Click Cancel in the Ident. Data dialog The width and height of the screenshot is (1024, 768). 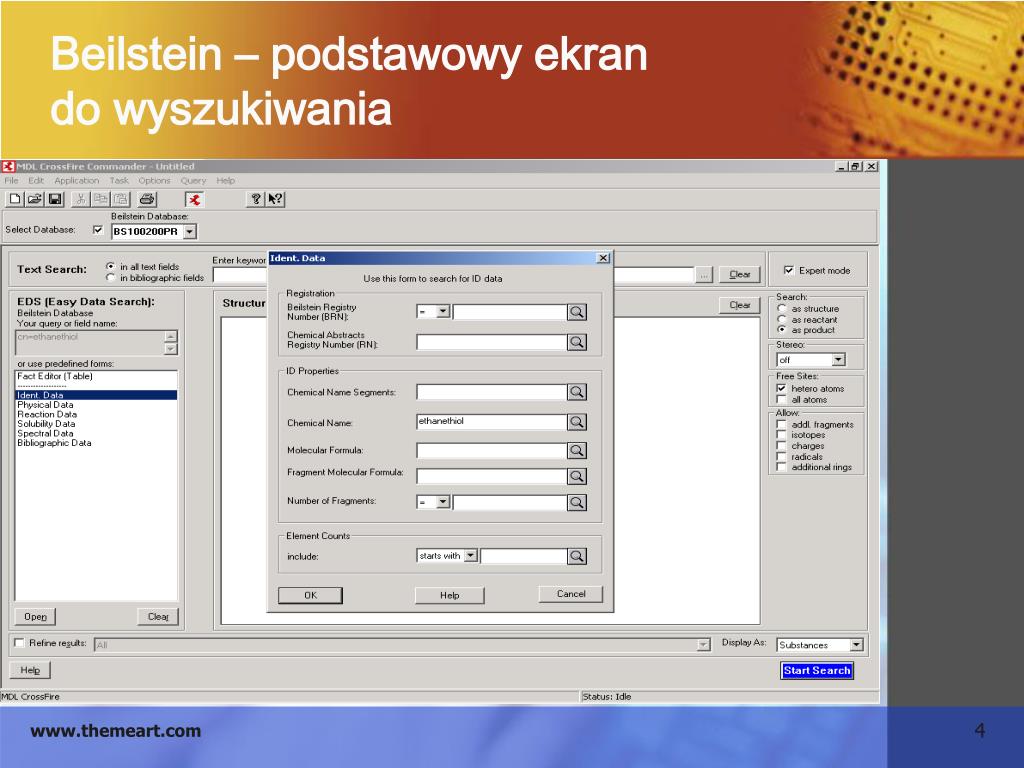point(571,594)
